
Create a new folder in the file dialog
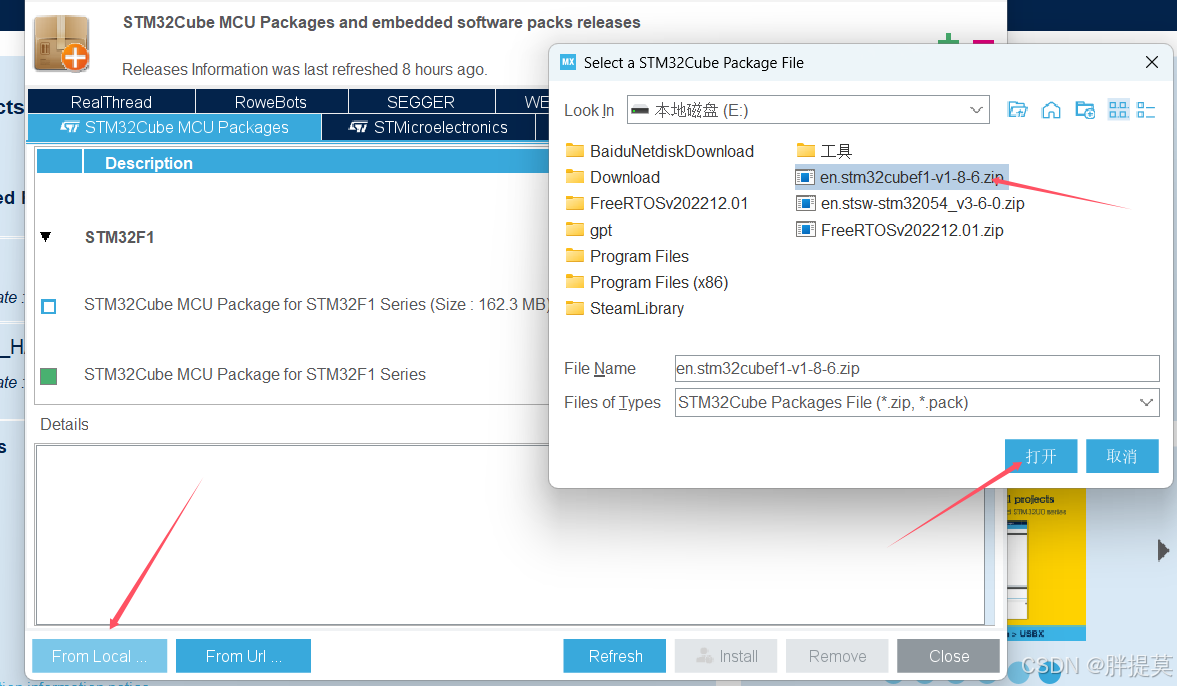[1085, 110]
